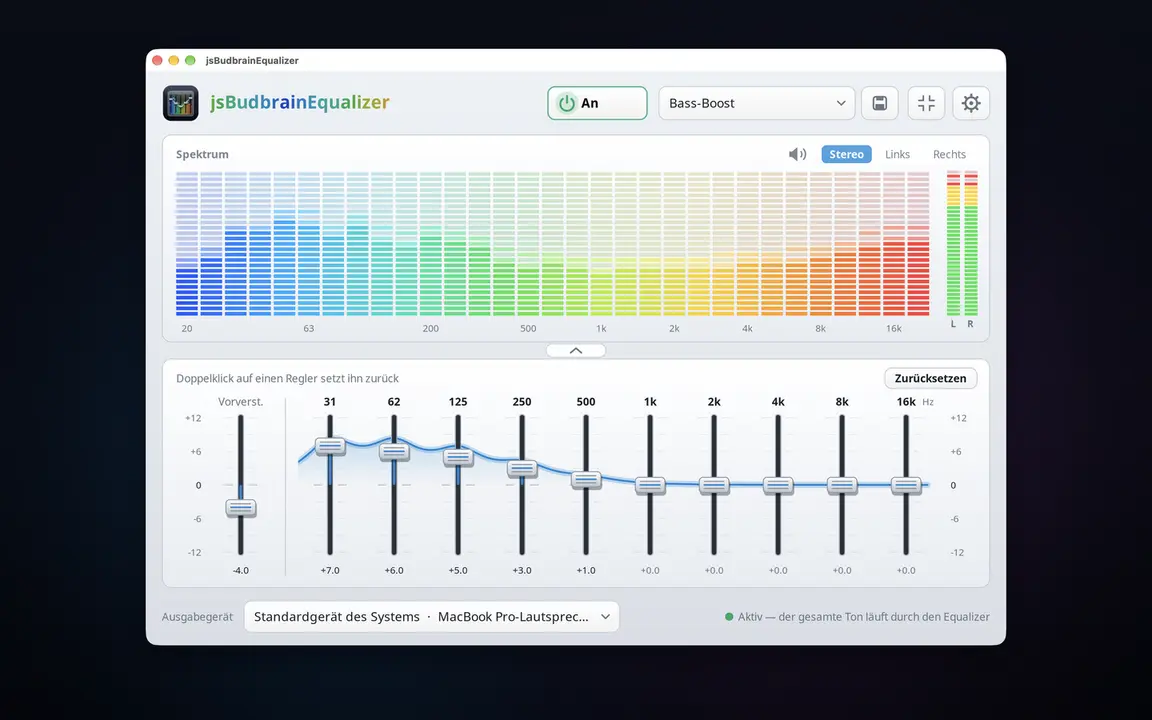1152x720 pixels.
Task: Click the 31 Hz band slider handle
Action: pyautogui.click(x=330, y=446)
